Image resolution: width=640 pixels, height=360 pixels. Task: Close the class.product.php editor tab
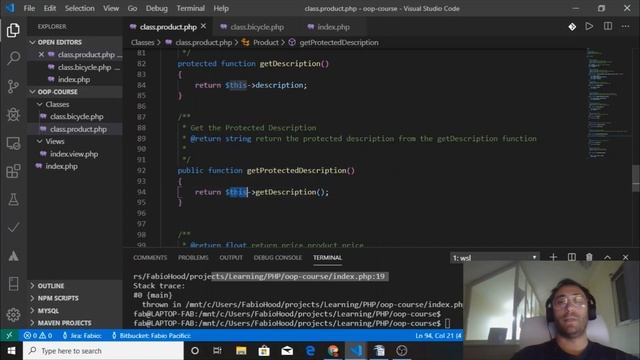203,27
